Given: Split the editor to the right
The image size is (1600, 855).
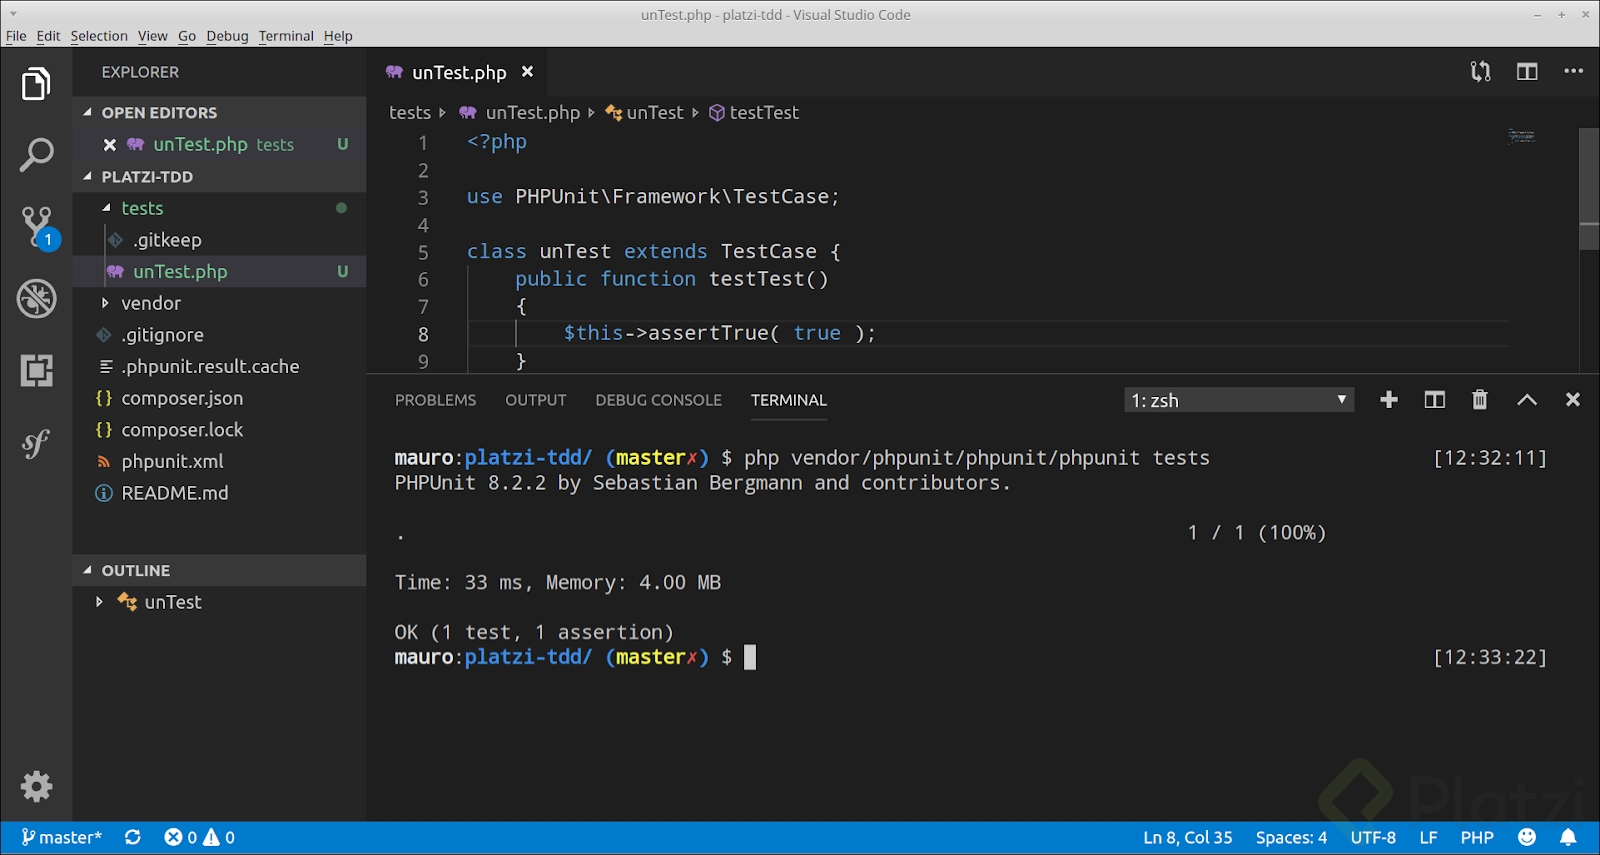Looking at the screenshot, I should (1527, 72).
